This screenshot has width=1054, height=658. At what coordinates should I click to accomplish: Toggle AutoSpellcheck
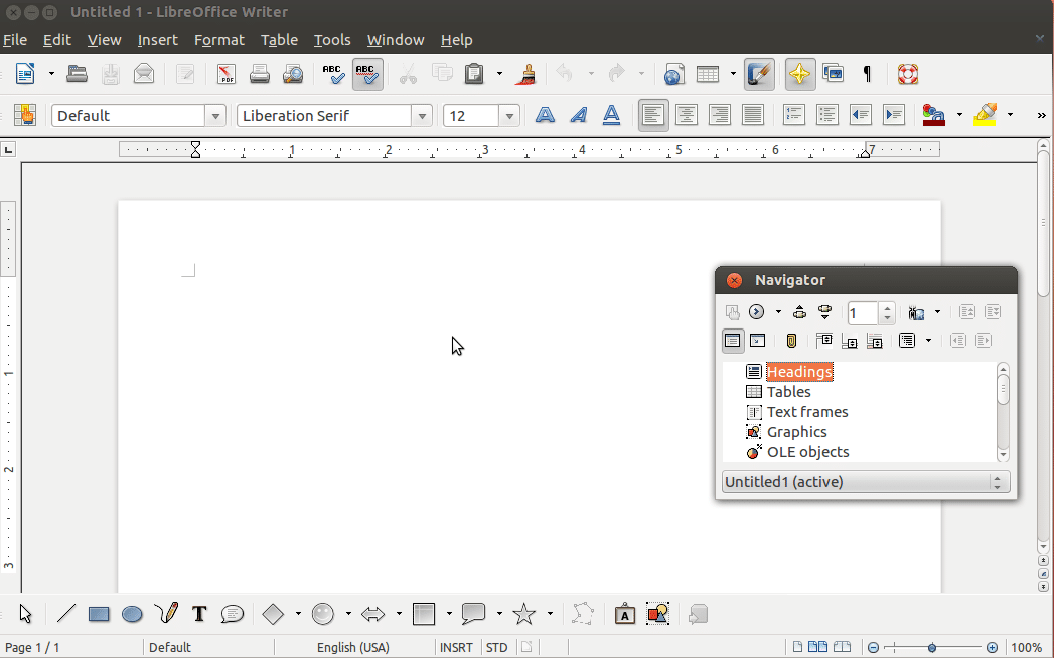pyautogui.click(x=368, y=73)
